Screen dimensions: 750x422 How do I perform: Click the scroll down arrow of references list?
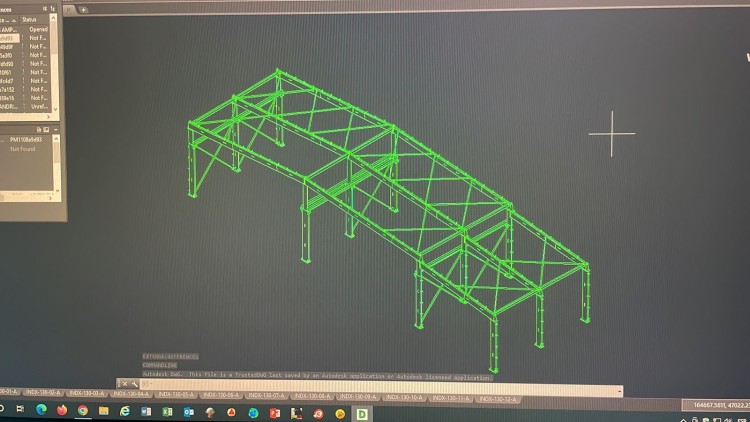pos(55,109)
